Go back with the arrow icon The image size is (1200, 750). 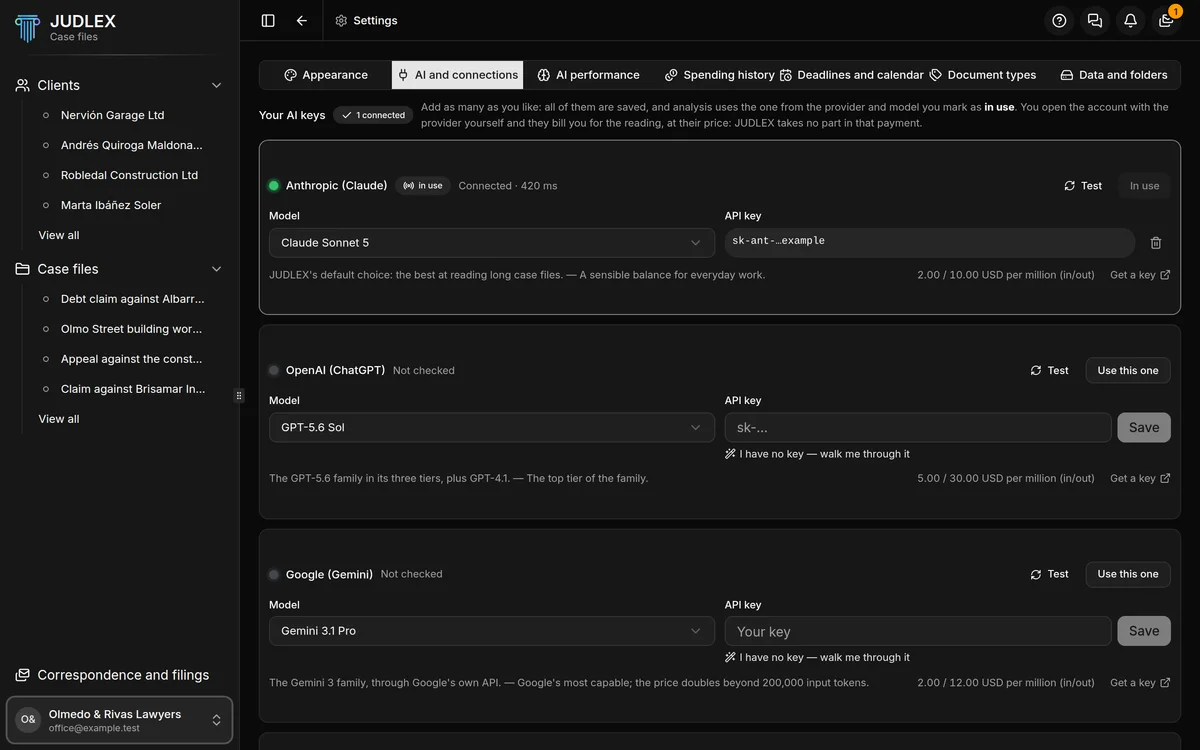302,20
